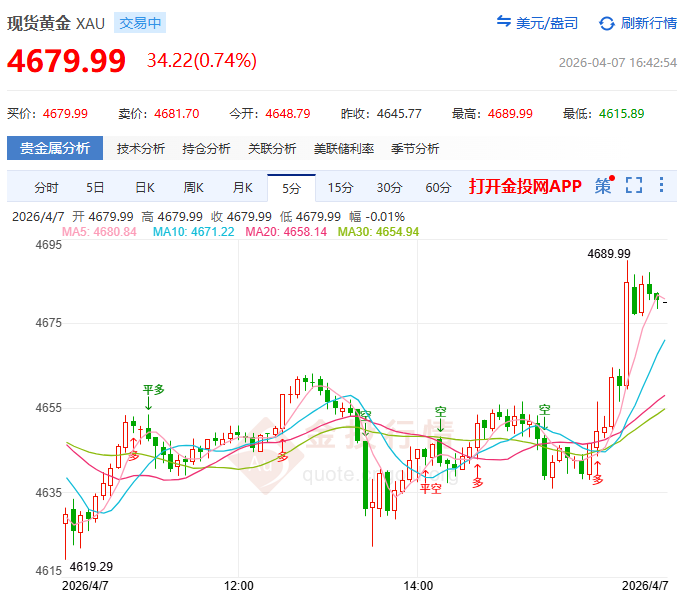The image size is (691, 592).
Task: Open the vertical three-dot more menu
Action: pos(661,185)
